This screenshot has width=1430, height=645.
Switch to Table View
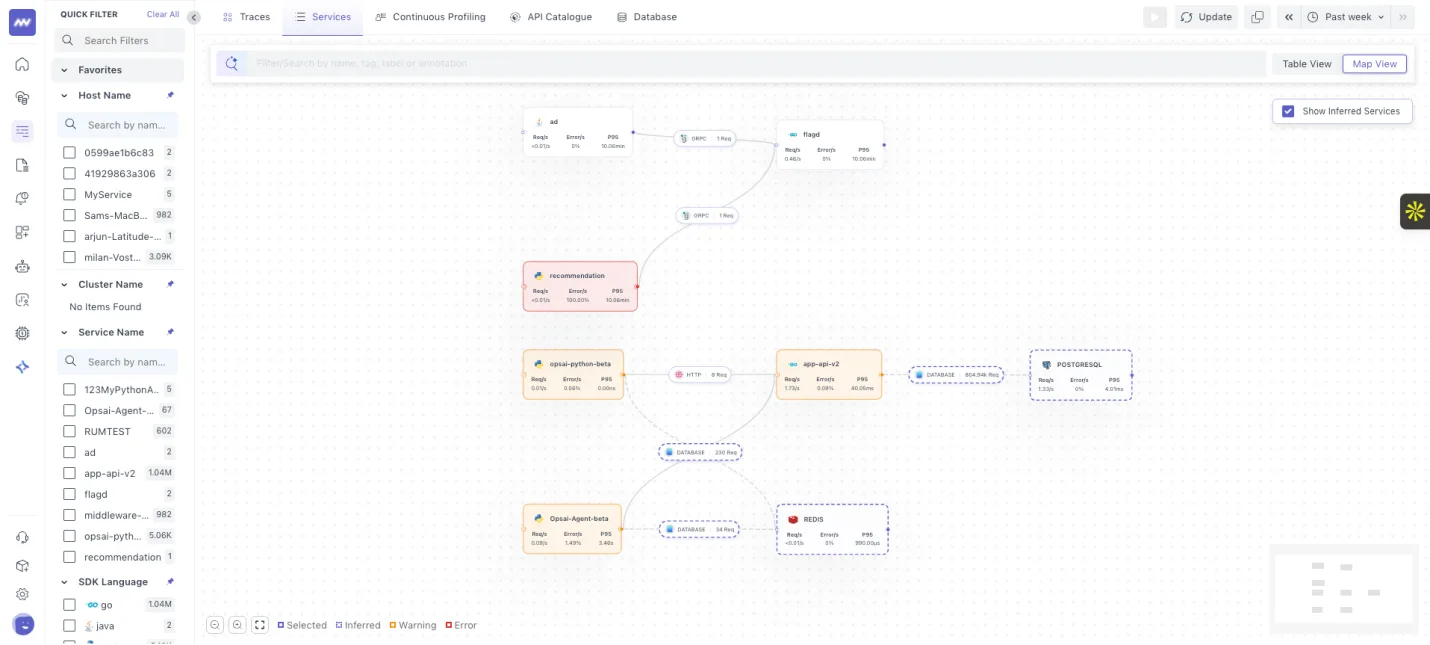tap(1307, 64)
